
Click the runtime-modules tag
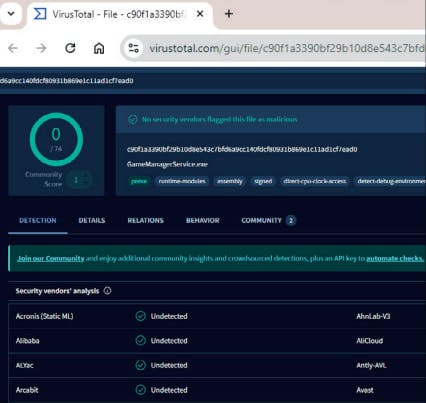pos(182,181)
